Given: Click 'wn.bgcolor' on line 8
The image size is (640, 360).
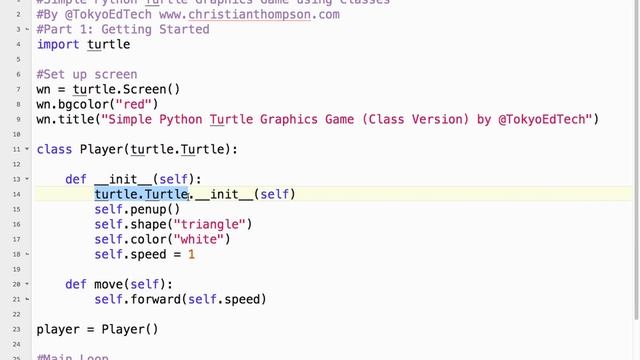Looking at the screenshot, I should click(x=72, y=104).
